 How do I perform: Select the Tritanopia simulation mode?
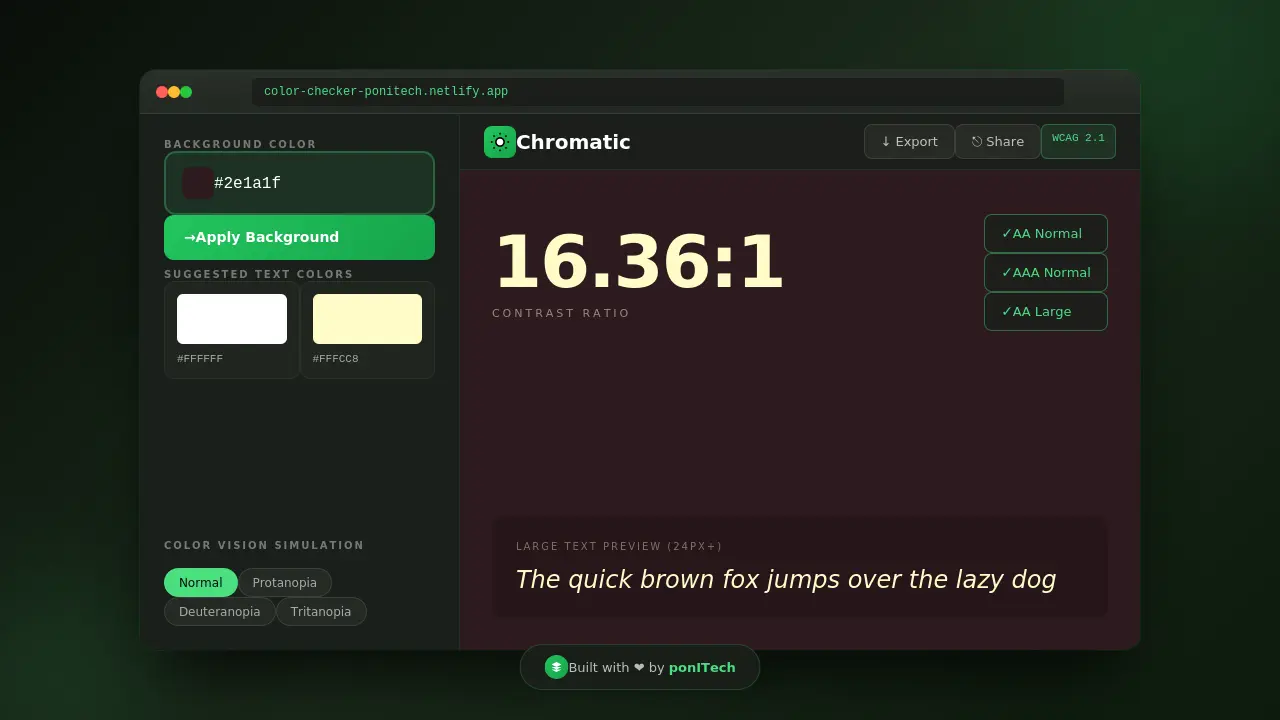(320, 611)
